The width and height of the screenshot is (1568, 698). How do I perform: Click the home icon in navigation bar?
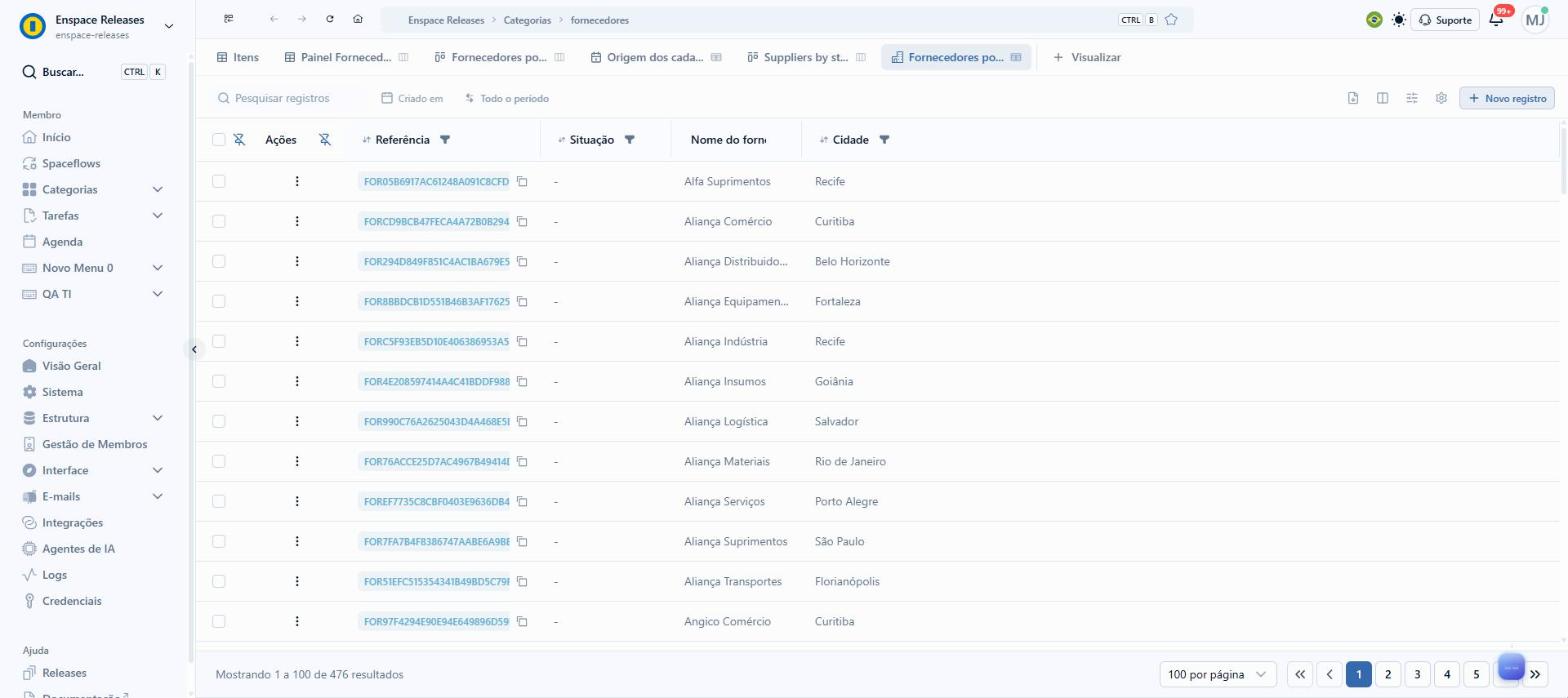point(358,19)
